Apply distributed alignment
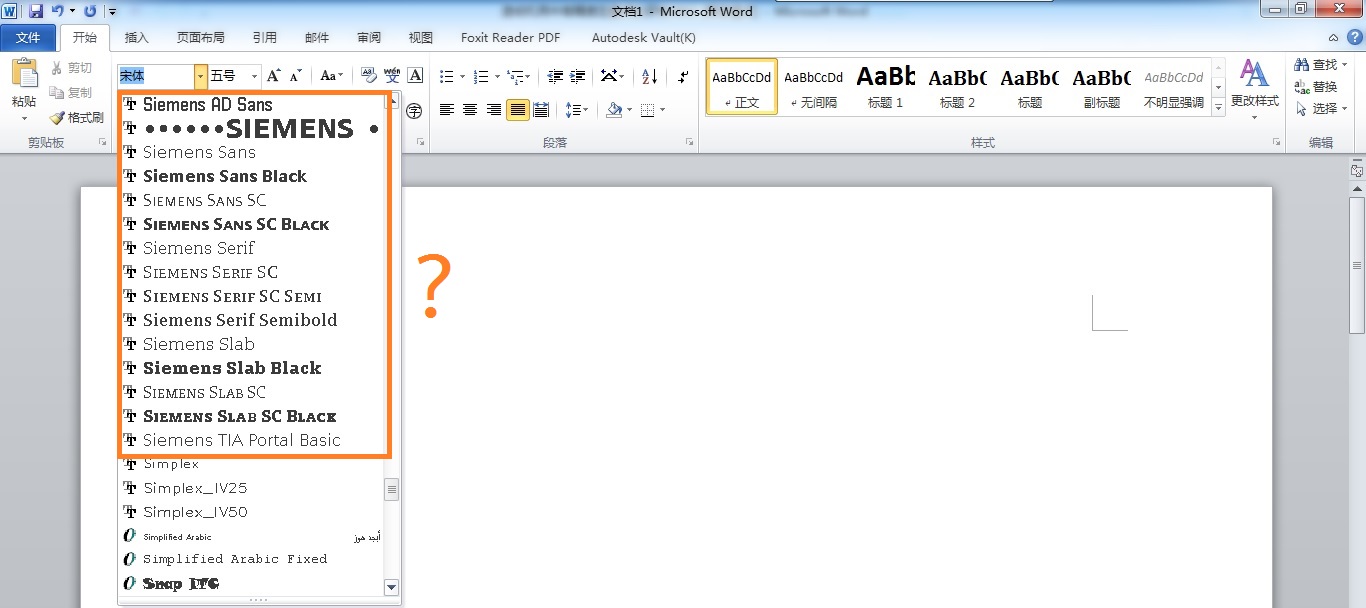This screenshot has height=608, width=1366. (x=541, y=110)
